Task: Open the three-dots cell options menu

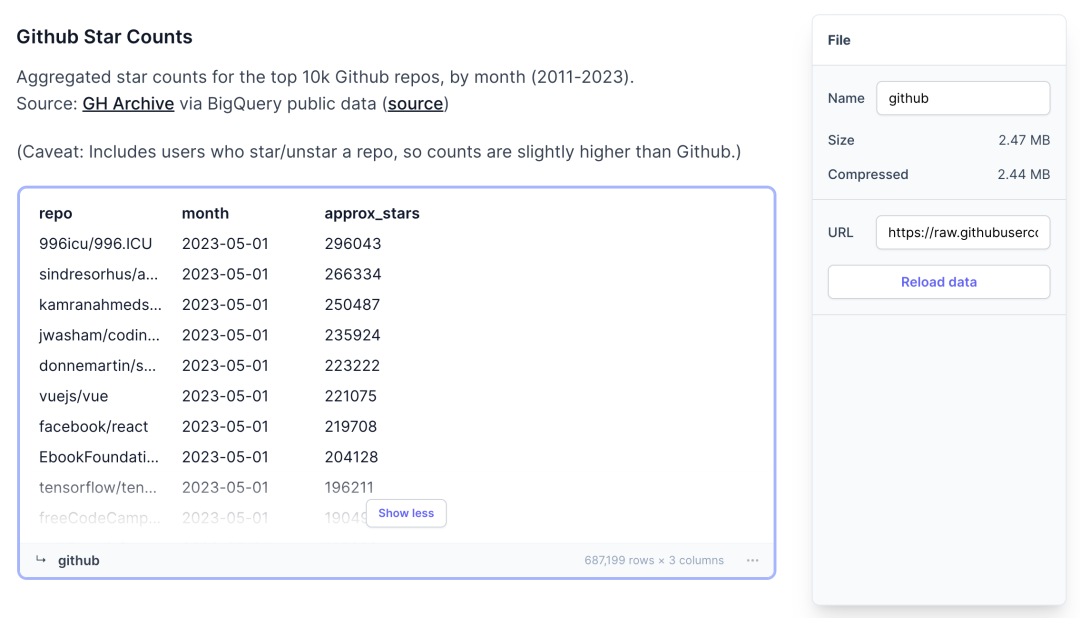Action: coord(752,560)
